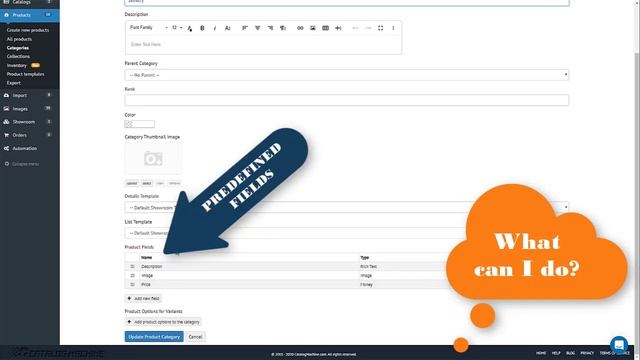Align description text right
This screenshot has width=640, height=360.
(x=270, y=28)
